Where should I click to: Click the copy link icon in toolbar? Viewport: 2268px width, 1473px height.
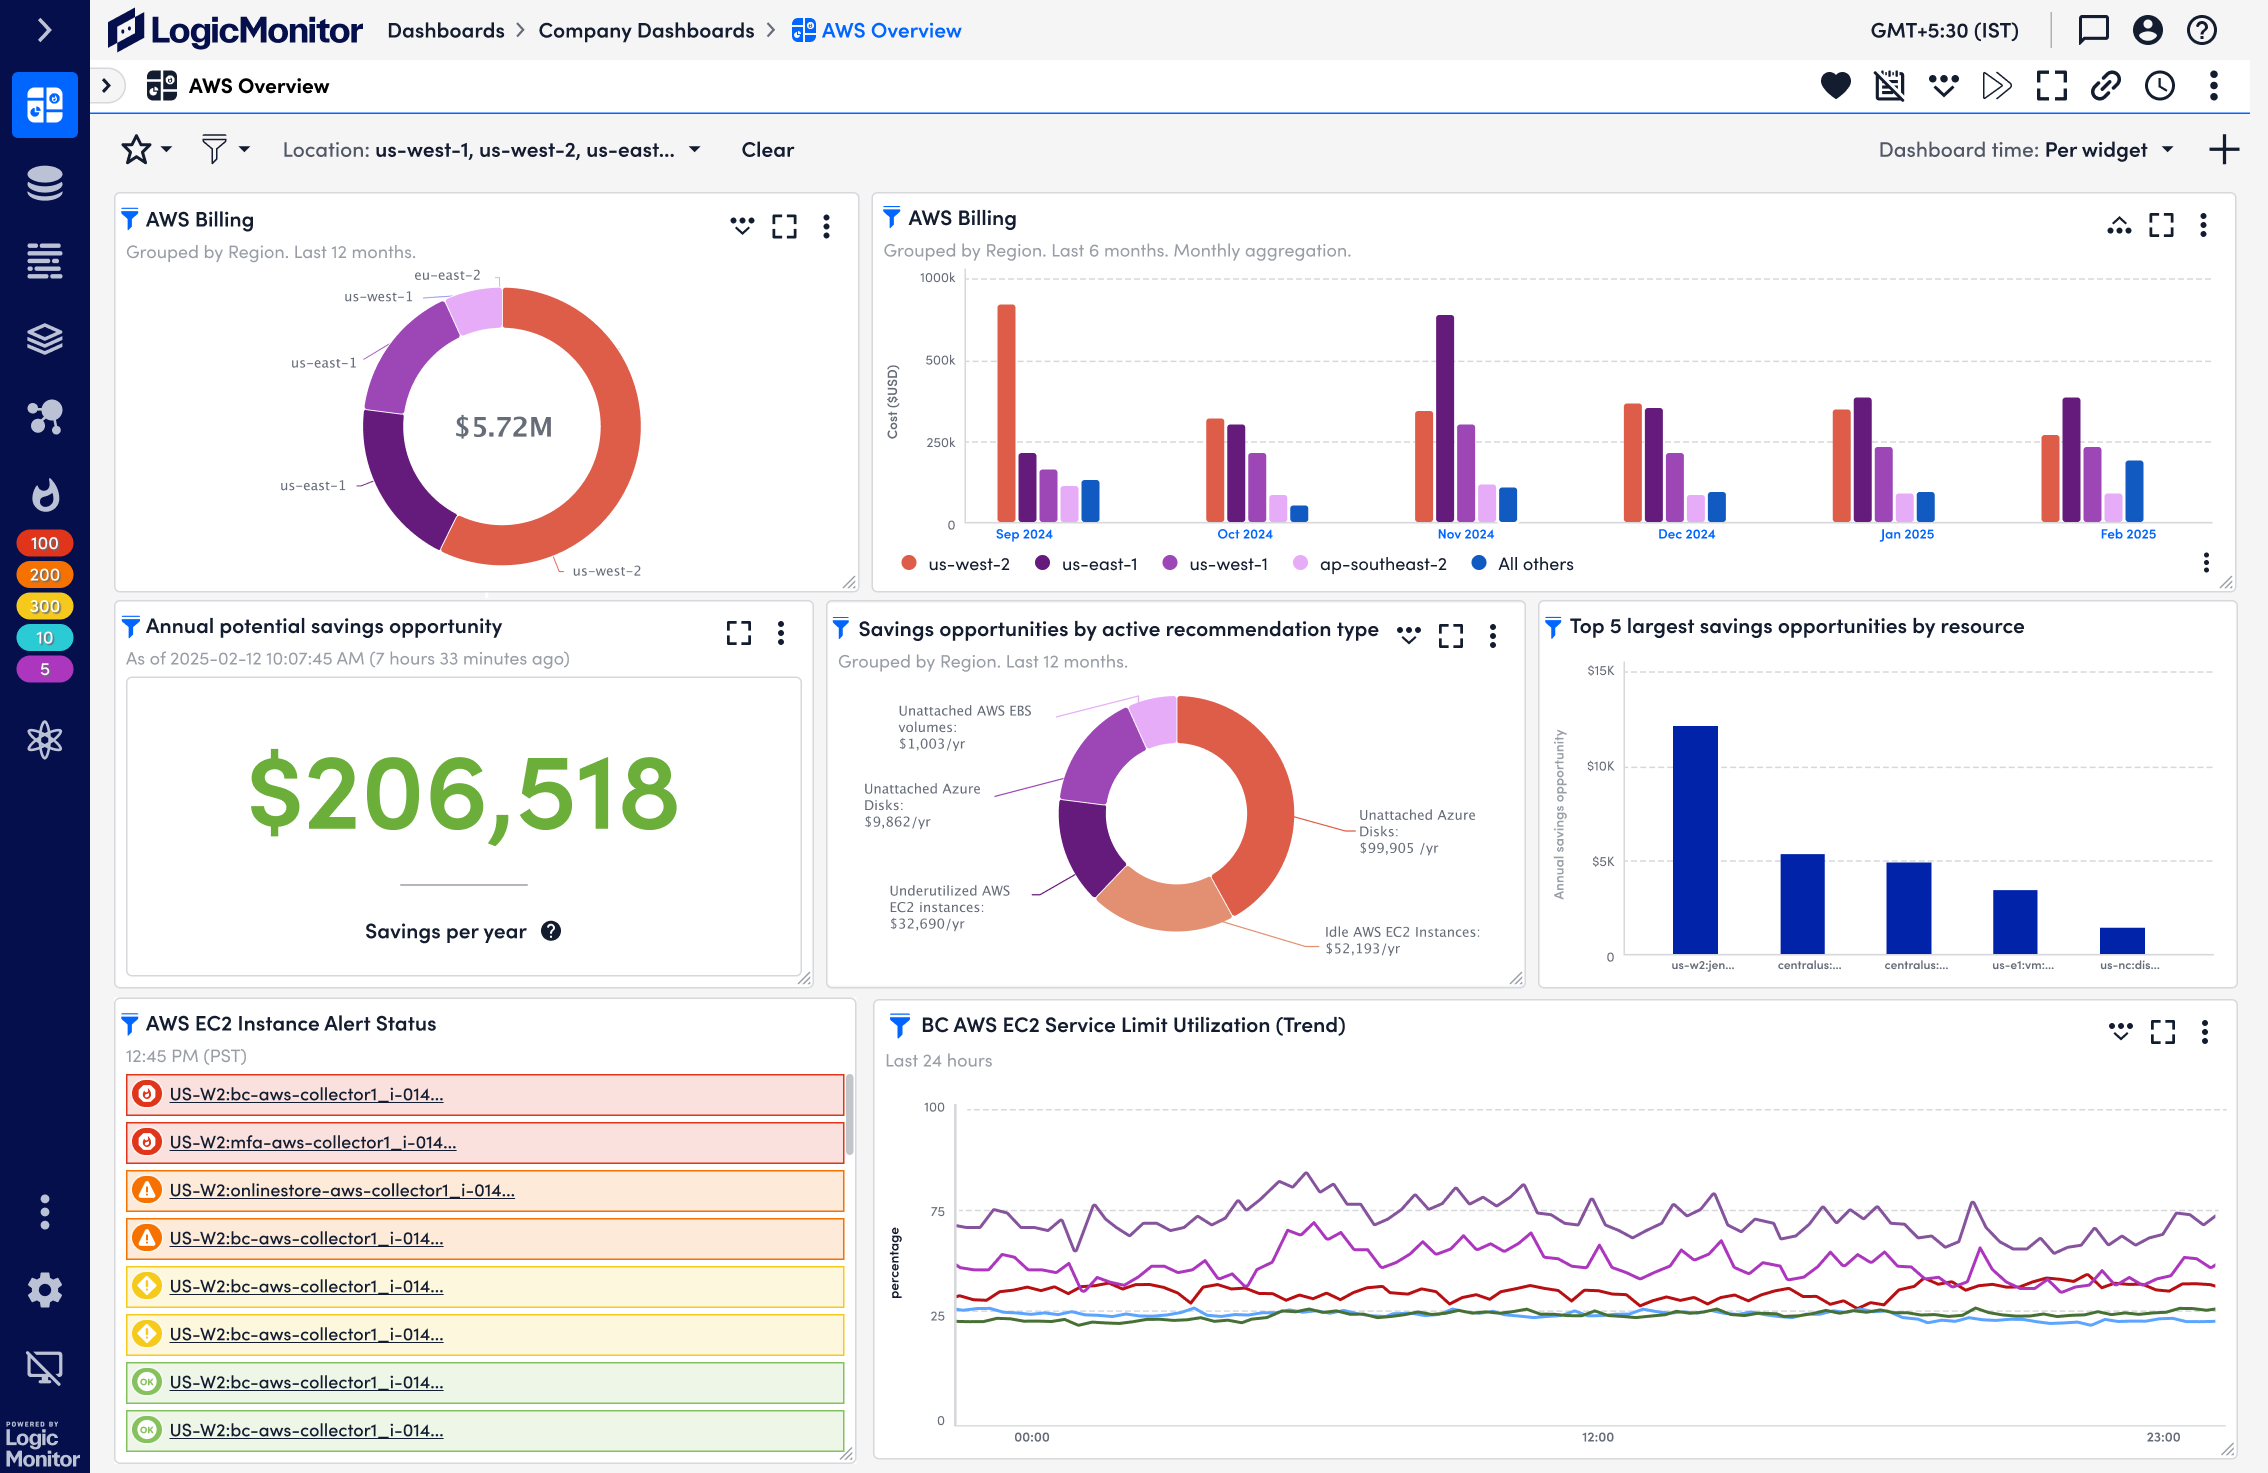click(x=2105, y=86)
